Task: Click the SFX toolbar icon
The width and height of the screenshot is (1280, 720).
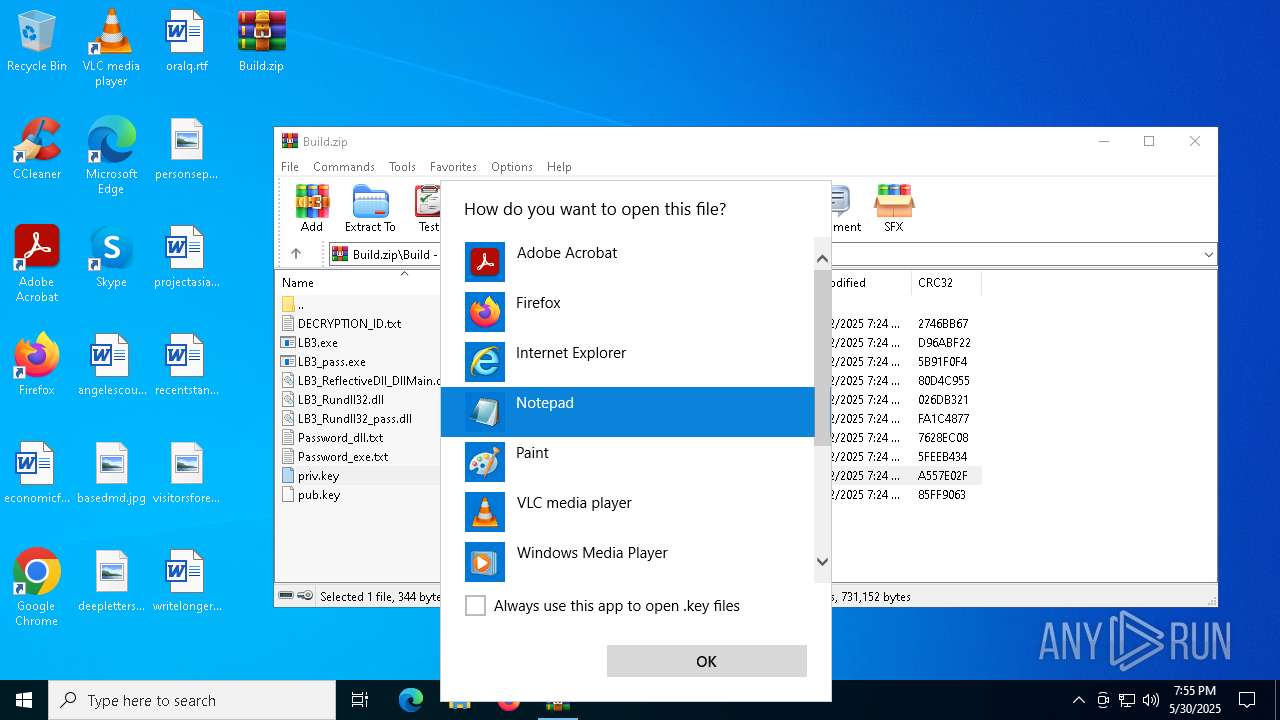Action: [893, 208]
